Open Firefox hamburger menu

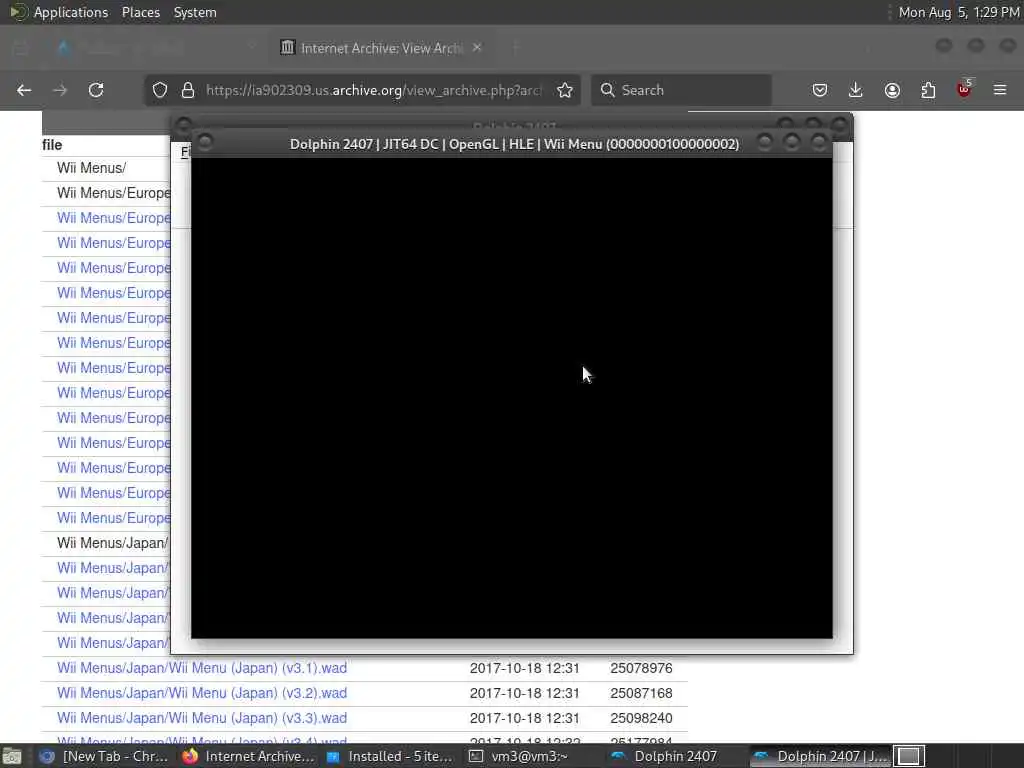pyautogui.click(x=1000, y=90)
